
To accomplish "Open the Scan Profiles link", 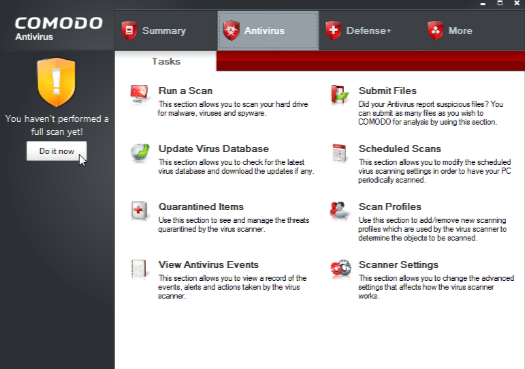I will (x=390, y=207).
